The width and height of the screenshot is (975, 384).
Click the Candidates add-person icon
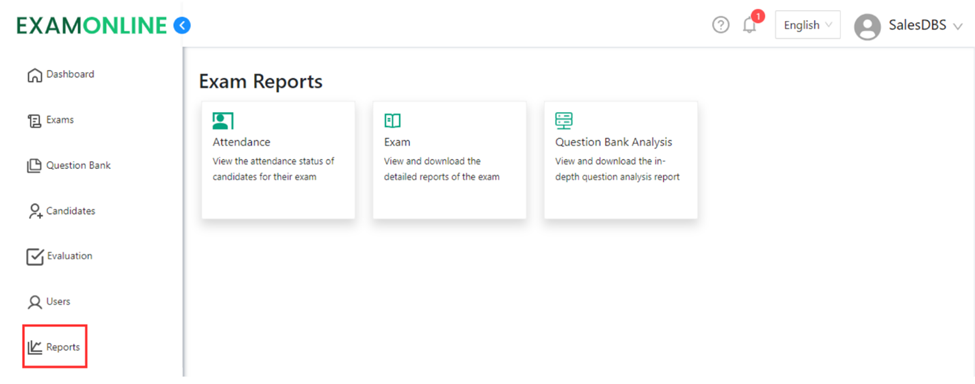tap(35, 211)
